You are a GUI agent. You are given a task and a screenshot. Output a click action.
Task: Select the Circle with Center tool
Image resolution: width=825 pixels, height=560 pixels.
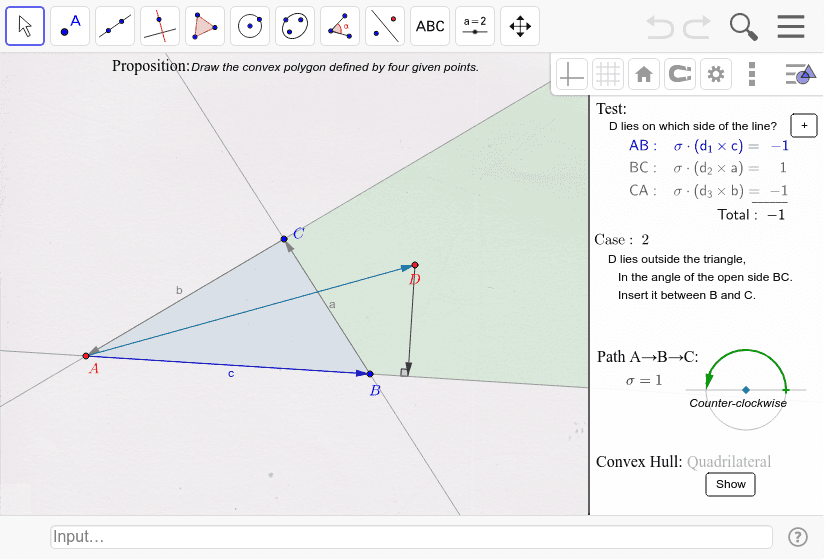pos(250,26)
